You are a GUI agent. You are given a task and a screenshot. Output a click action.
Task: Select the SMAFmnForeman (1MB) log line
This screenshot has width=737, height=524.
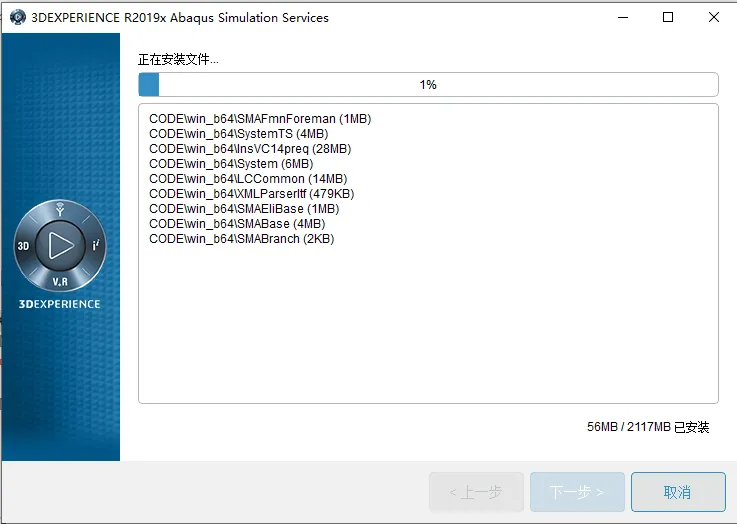tap(260, 119)
